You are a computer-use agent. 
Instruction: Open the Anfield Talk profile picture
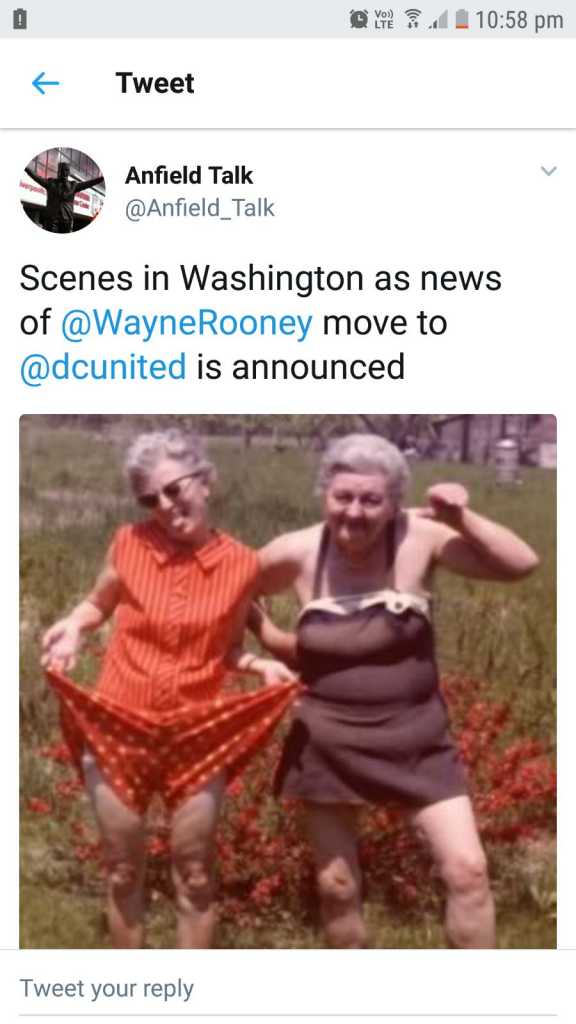63,190
